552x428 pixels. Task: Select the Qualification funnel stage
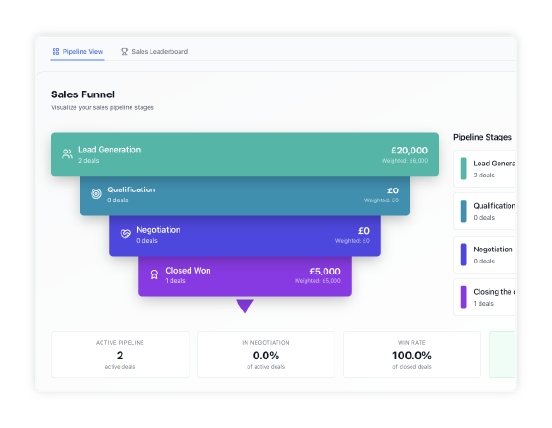point(245,196)
